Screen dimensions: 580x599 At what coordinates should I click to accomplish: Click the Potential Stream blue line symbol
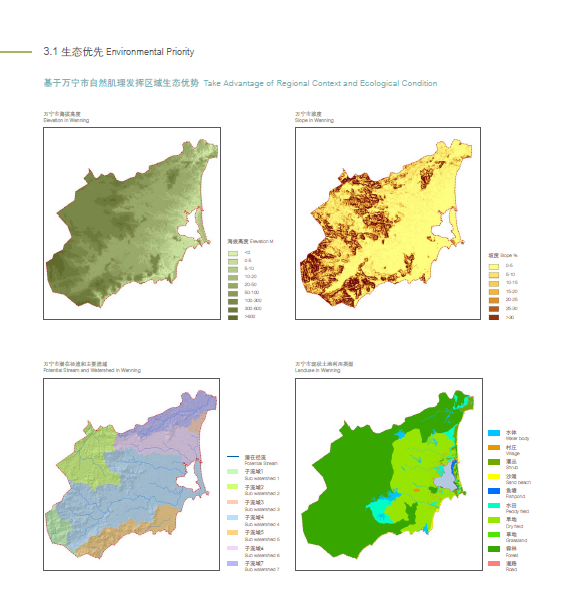[233, 457]
